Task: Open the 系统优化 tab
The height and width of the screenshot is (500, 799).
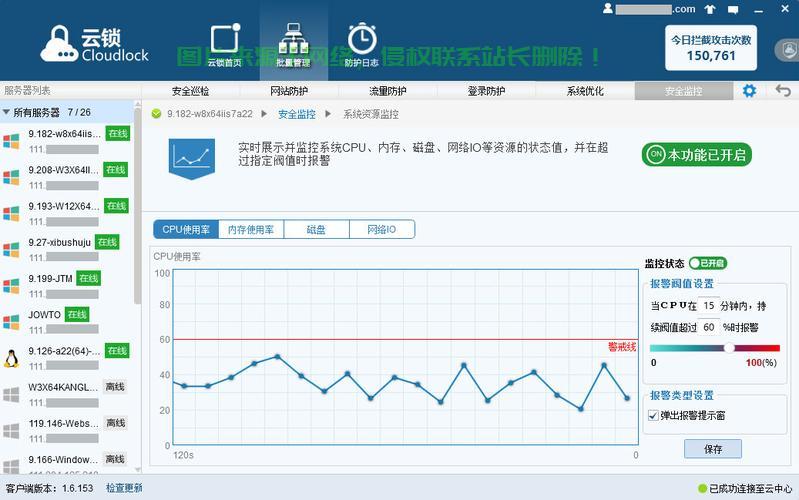Action: [585, 91]
